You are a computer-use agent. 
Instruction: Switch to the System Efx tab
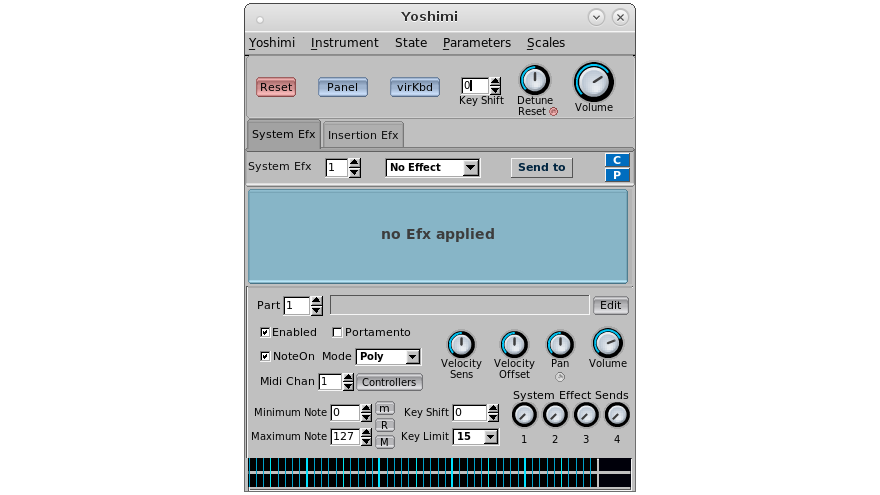(283, 134)
